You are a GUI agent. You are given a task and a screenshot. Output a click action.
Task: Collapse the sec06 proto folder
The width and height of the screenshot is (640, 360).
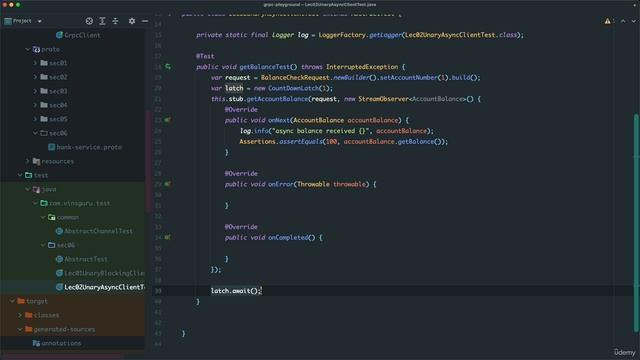click(x=35, y=133)
